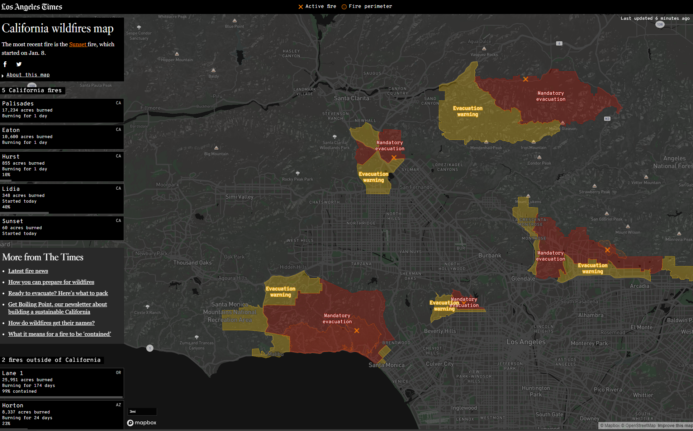Select the Palisades fire card
Image resolution: width=693 pixels, height=431 pixels.
coord(61,109)
